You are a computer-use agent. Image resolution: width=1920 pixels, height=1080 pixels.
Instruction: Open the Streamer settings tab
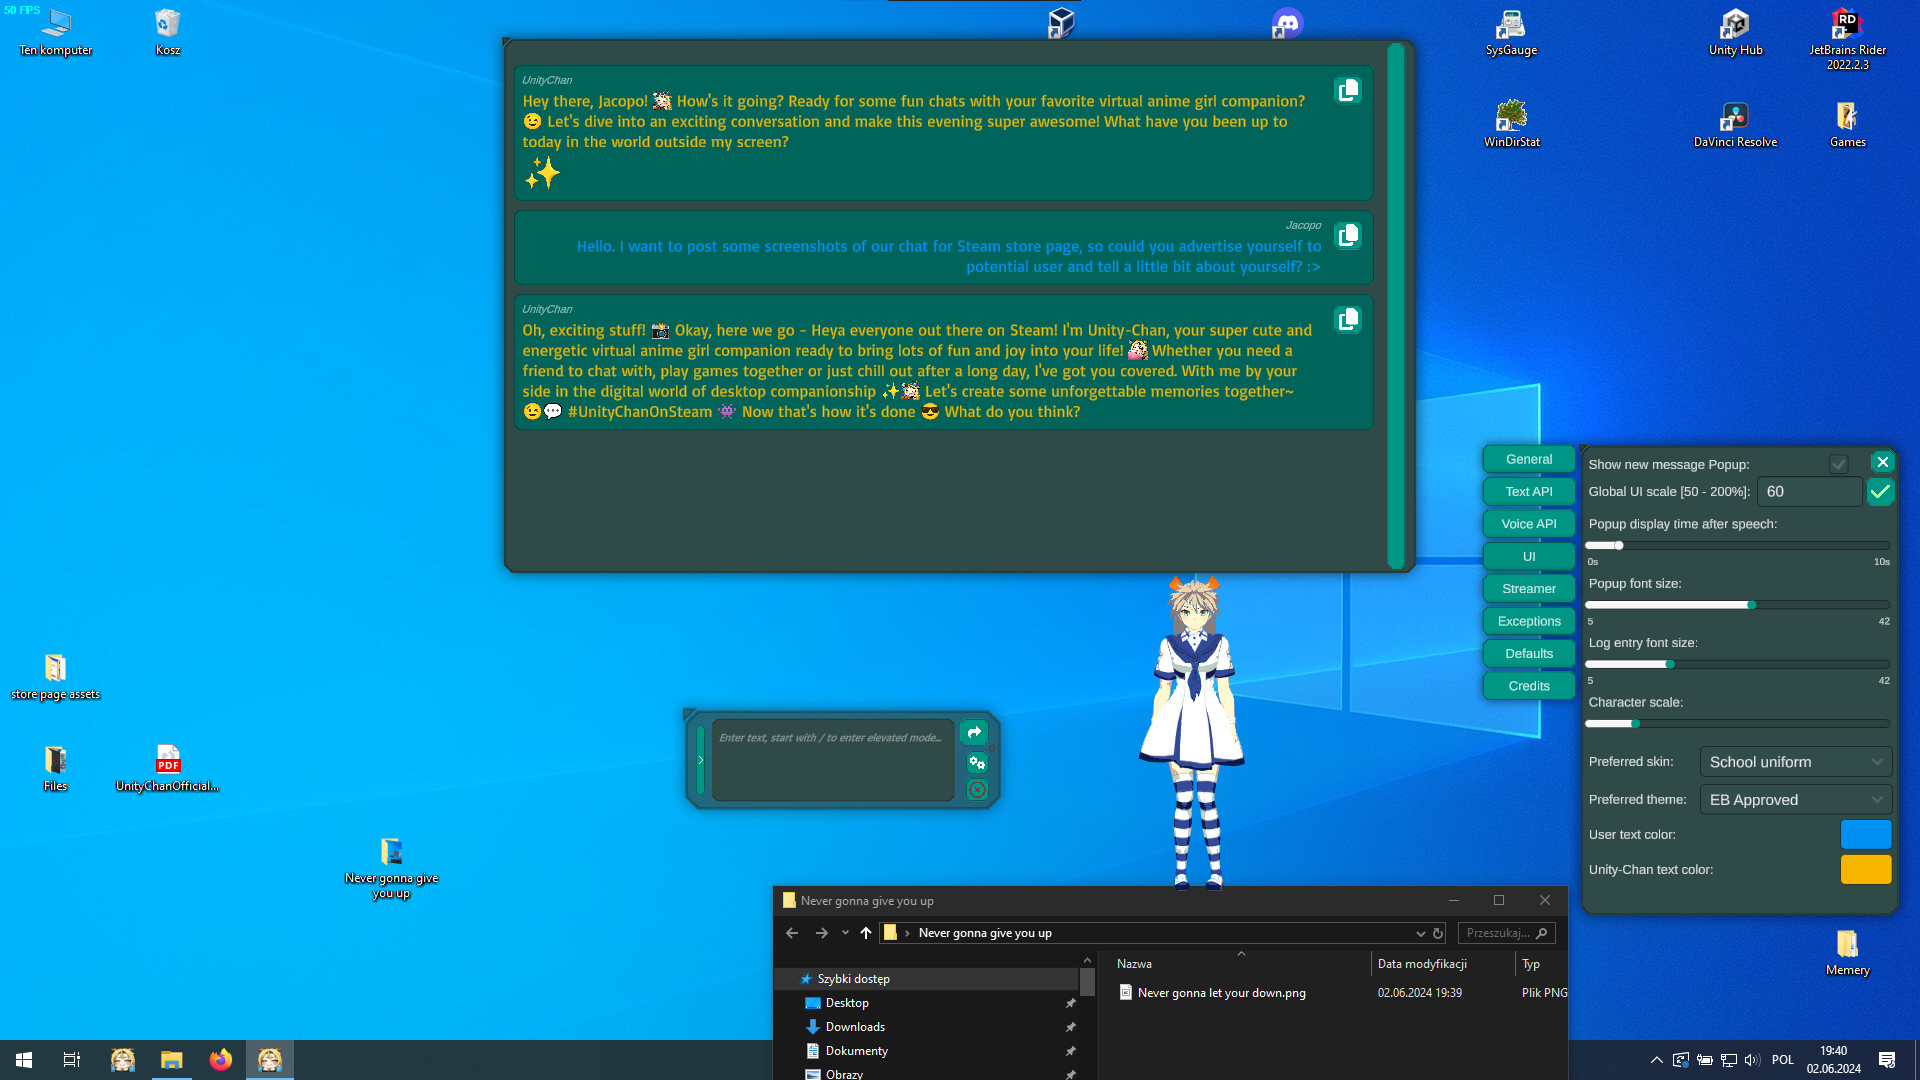(1529, 588)
